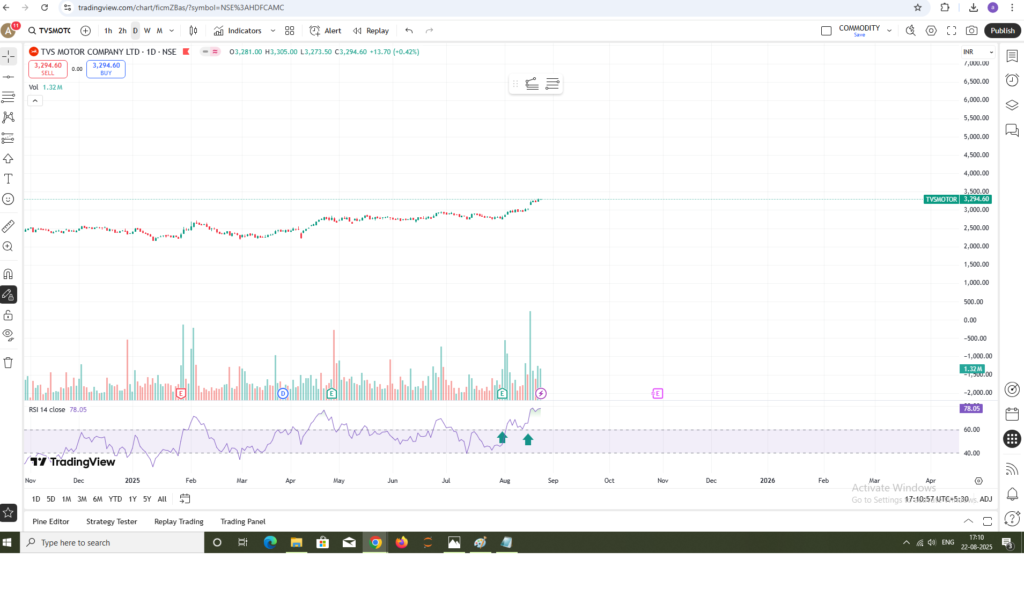
Task: Enter fullscreen mode
Action: click(952, 31)
